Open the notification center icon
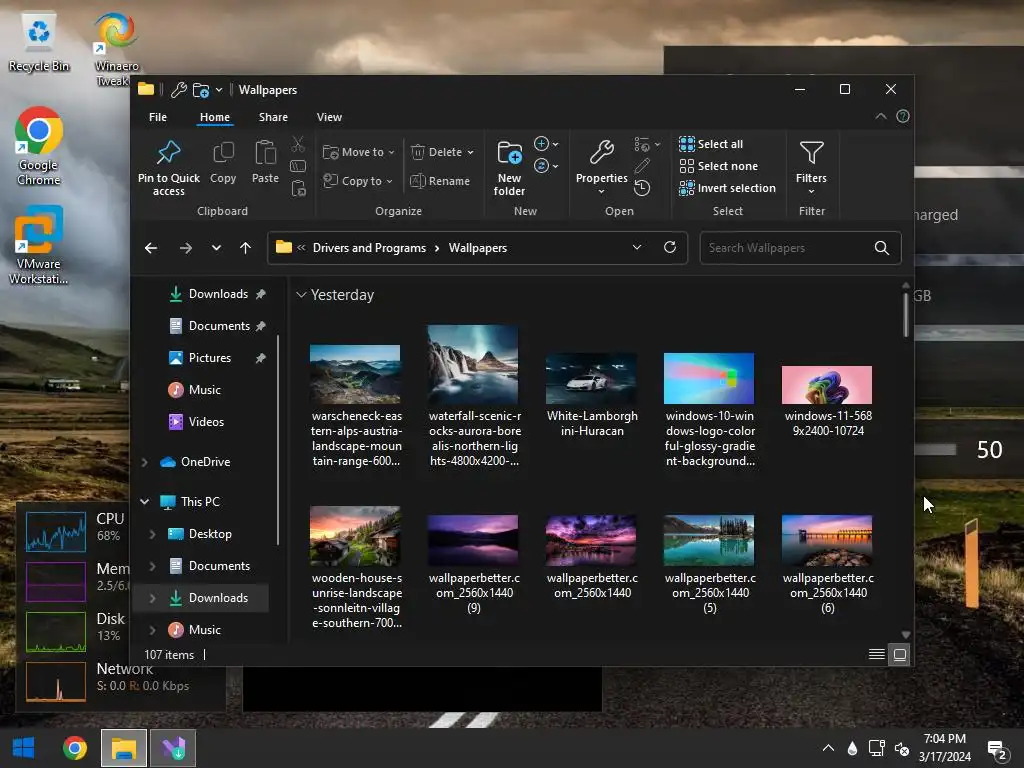1024x768 pixels. (x=997, y=750)
